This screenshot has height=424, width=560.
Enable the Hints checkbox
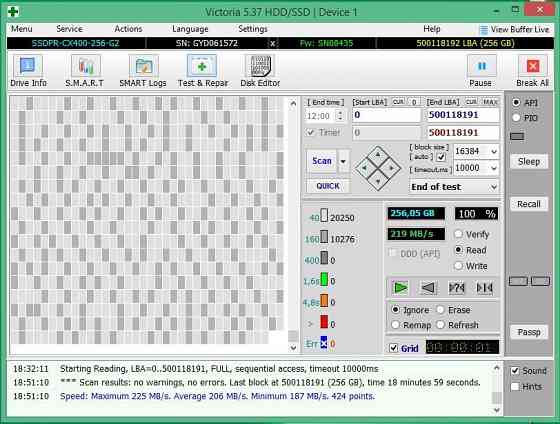(x=515, y=386)
